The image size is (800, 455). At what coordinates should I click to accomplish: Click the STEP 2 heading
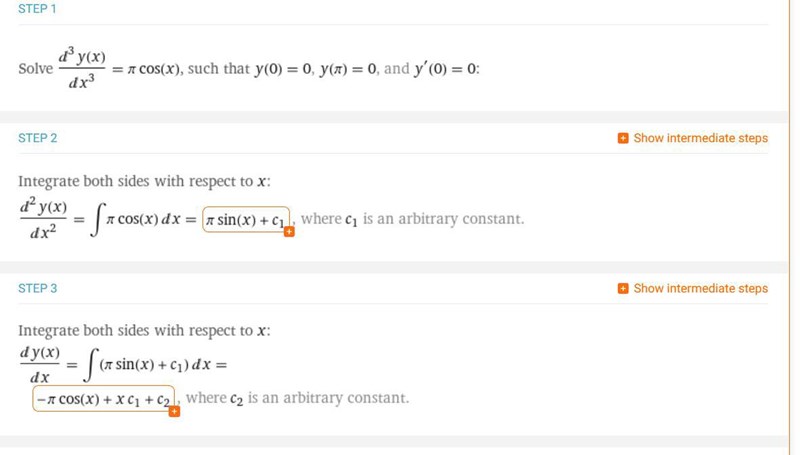click(38, 138)
